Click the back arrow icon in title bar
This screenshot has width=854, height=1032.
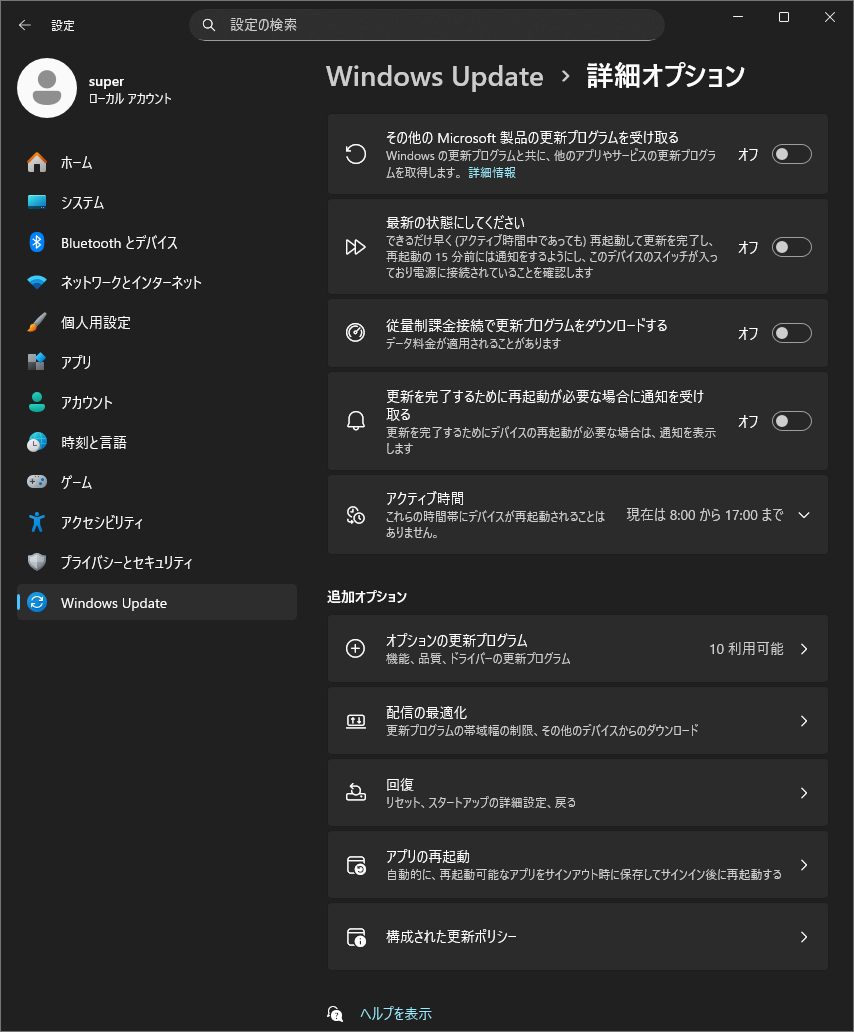pos(25,25)
